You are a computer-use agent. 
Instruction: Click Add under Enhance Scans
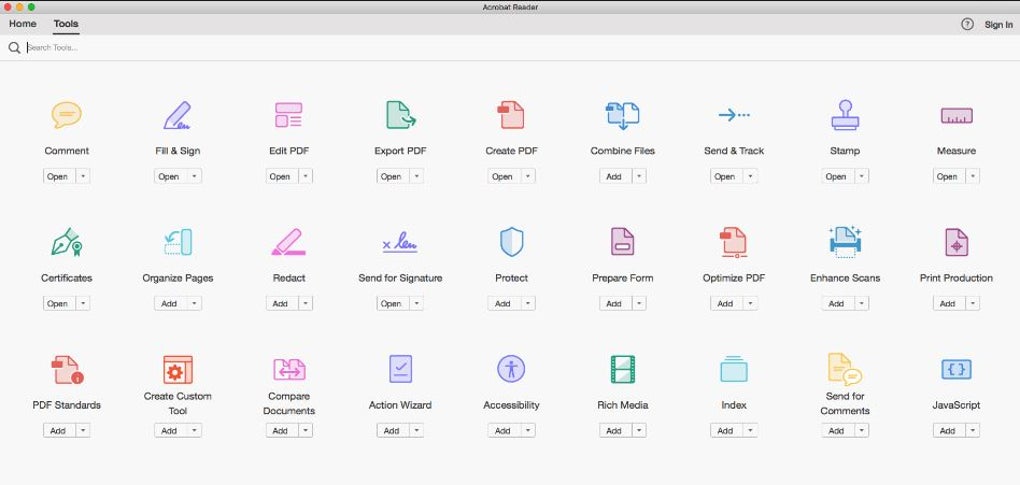pyautogui.click(x=837, y=304)
